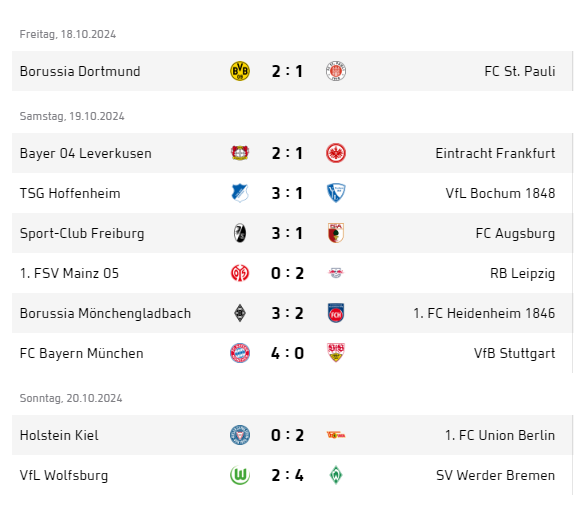Click the TSG Hoffenheim crest

[x=240, y=193]
